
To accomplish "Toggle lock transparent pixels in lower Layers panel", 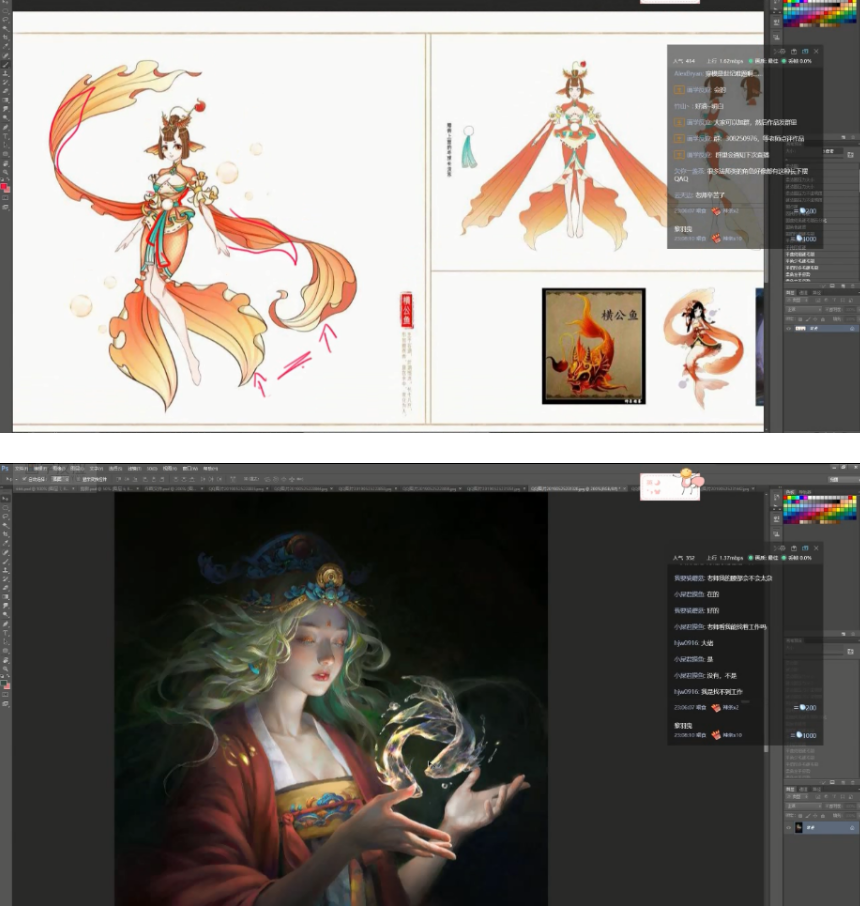I will [x=800, y=816].
